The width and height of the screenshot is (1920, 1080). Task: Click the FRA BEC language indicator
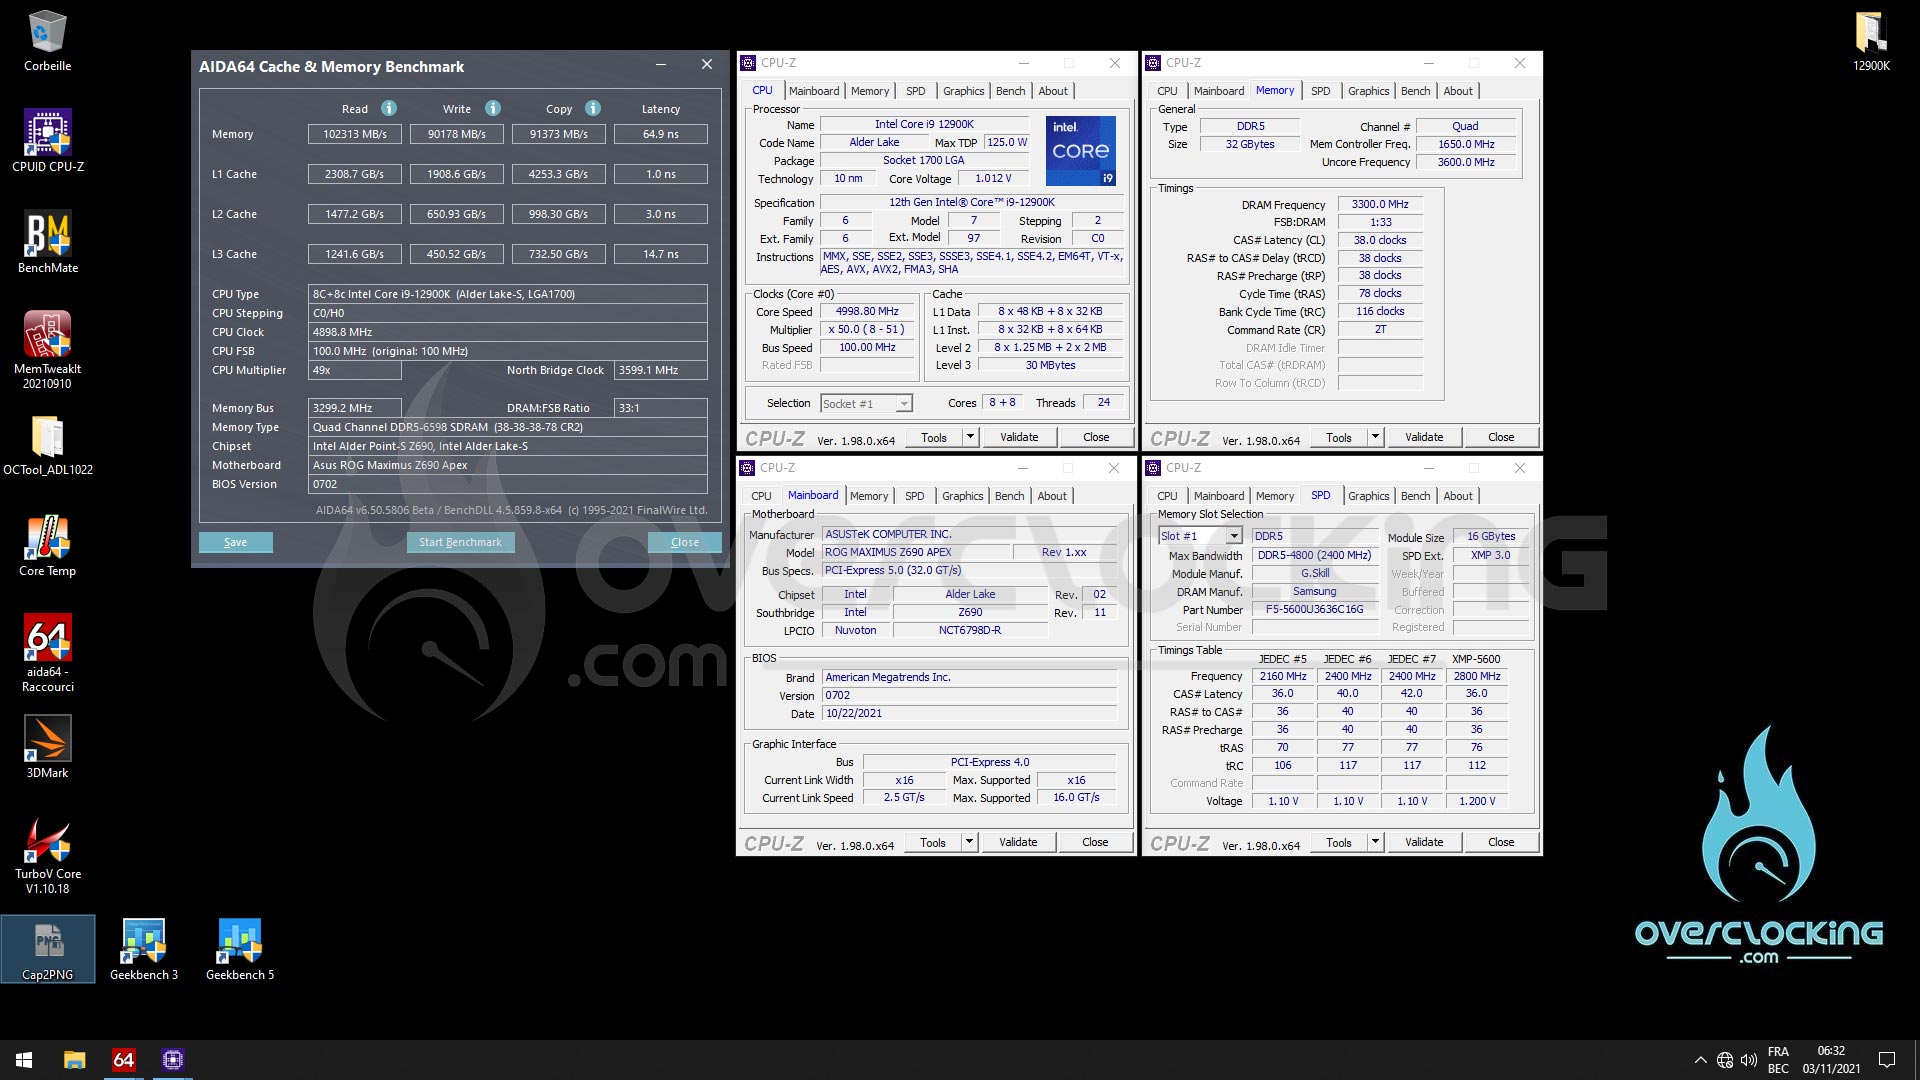[x=1778, y=1060]
